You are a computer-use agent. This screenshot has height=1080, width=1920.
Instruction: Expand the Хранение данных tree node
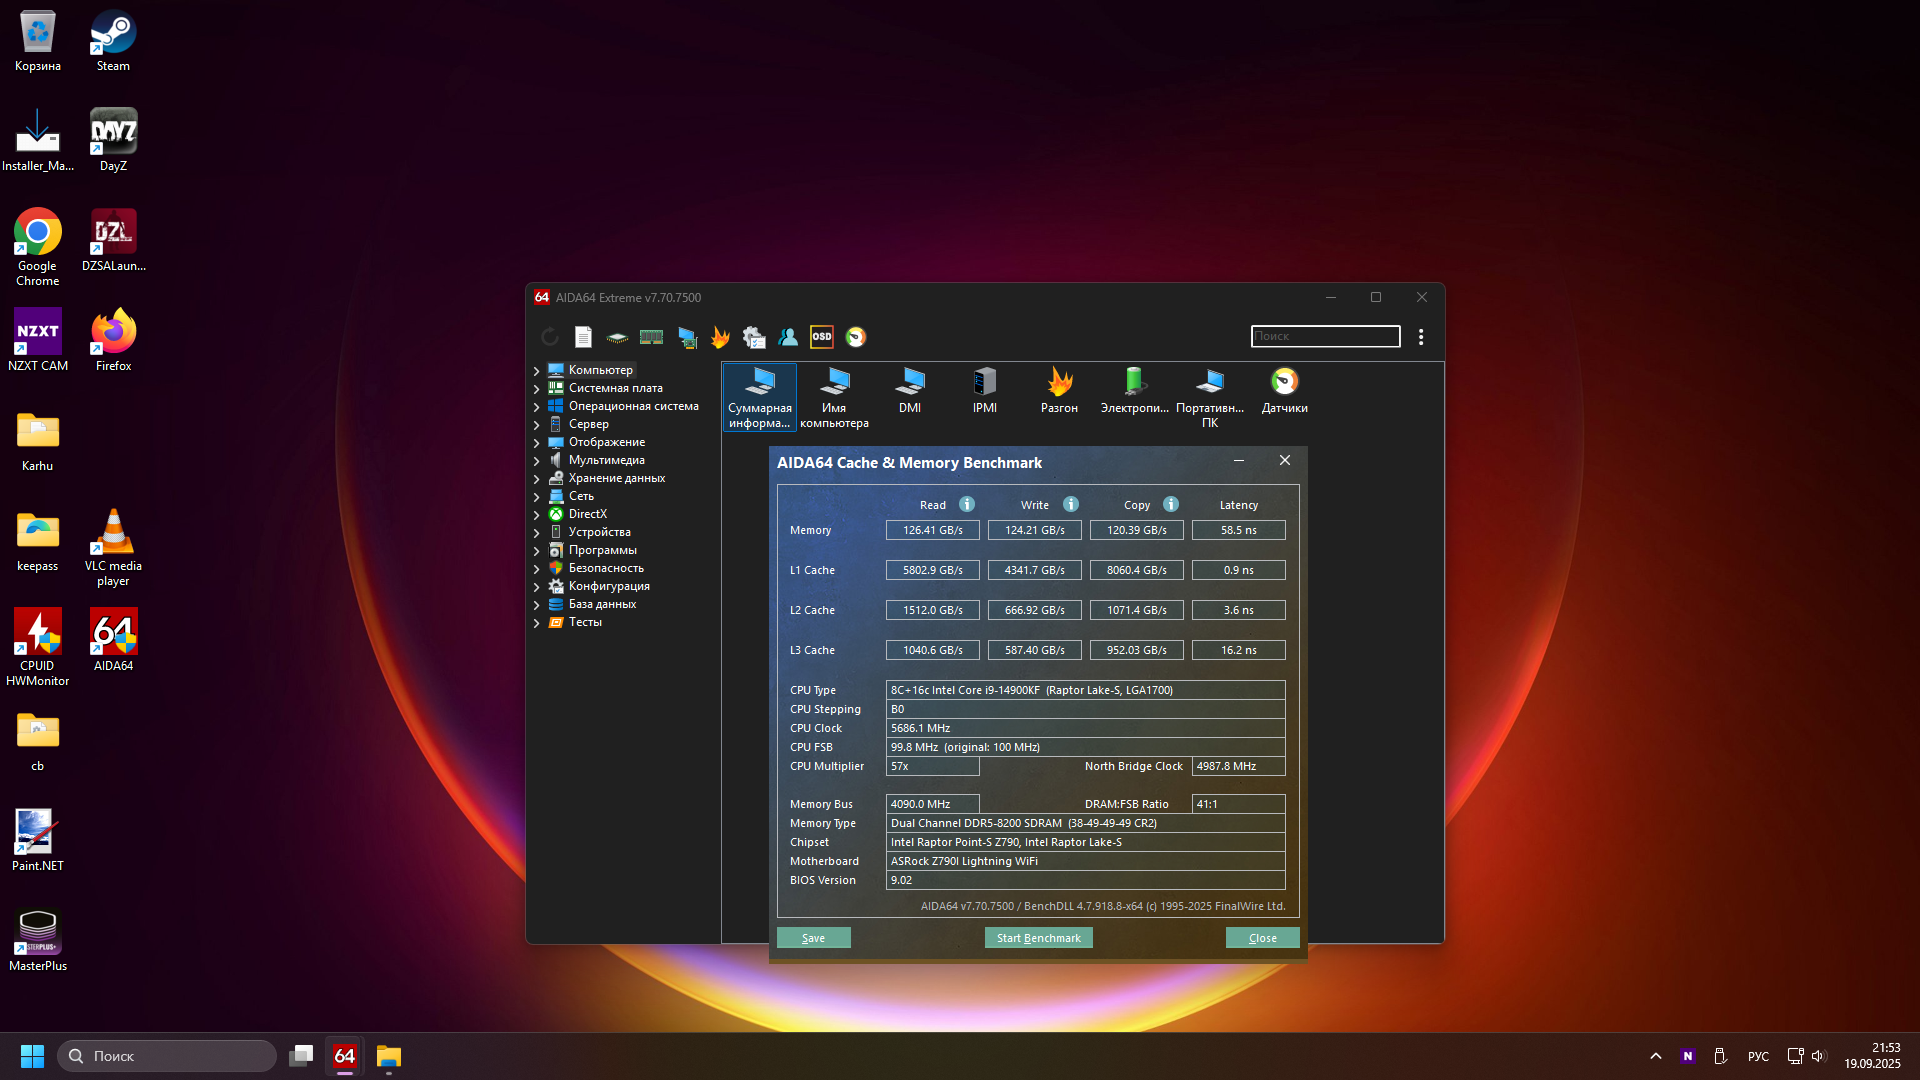click(x=537, y=479)
